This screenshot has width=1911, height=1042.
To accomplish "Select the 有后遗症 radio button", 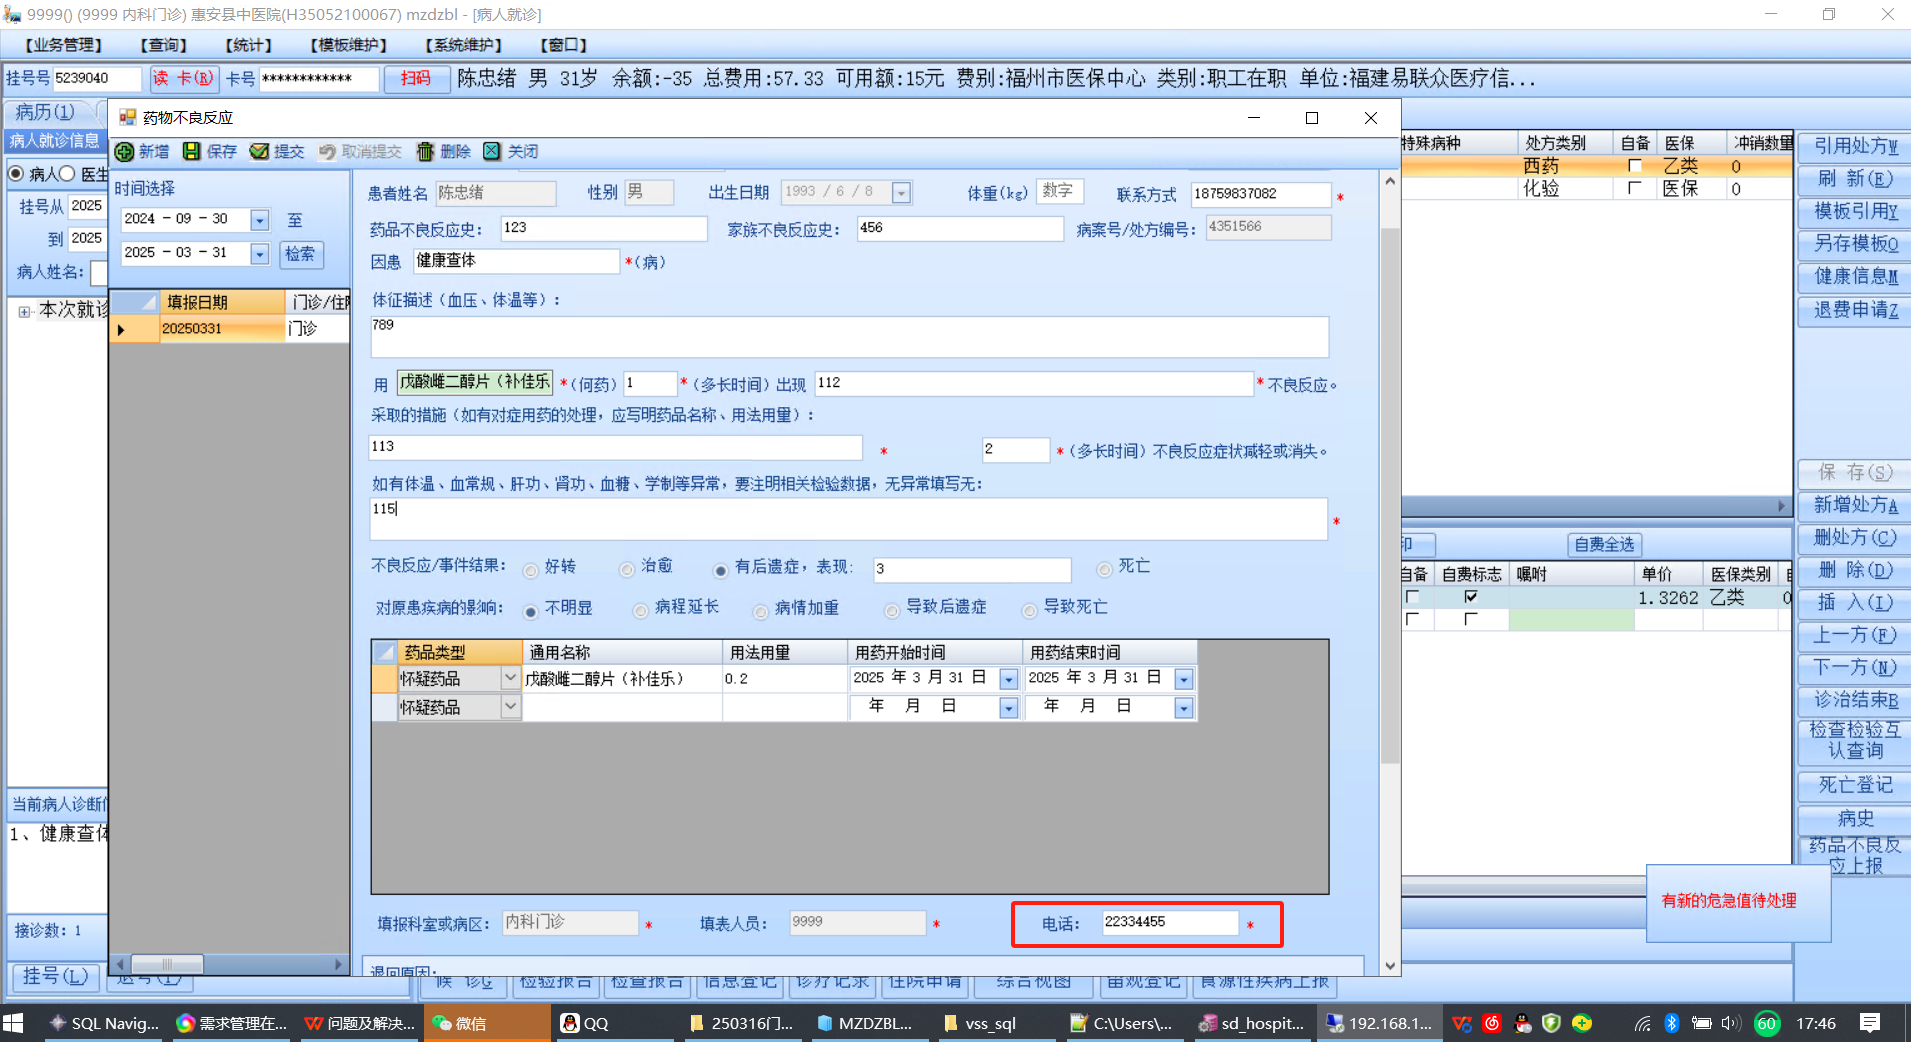I will pyautogui.click(x=720, y=570).
